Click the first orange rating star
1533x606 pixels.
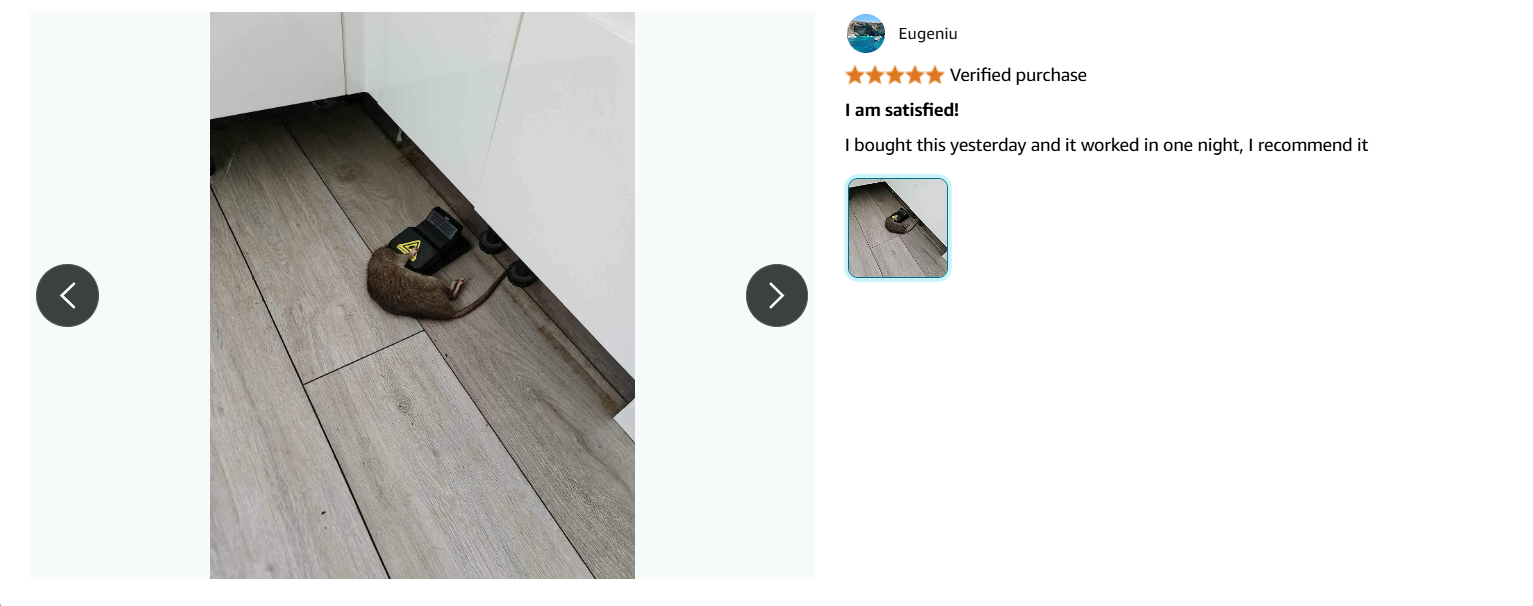(x=855, y=75)
